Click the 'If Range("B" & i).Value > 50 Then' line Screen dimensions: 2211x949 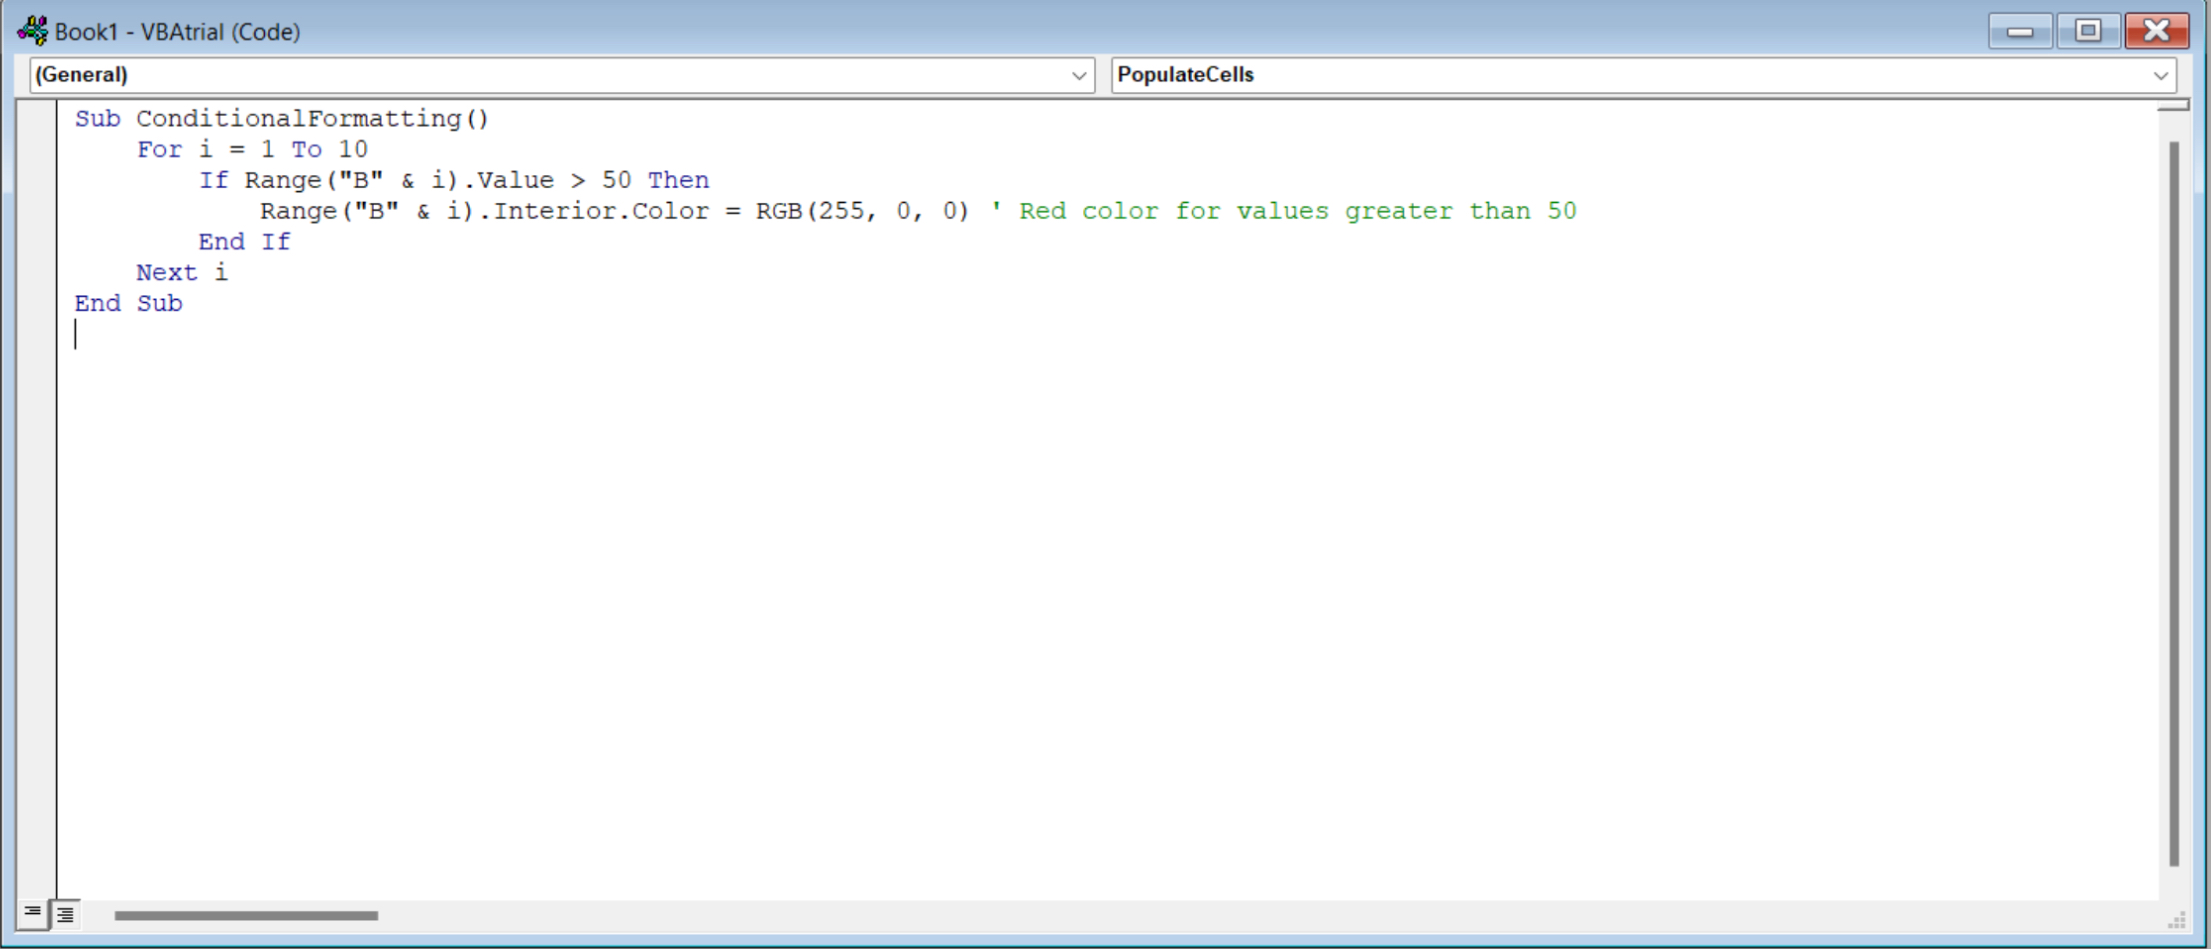click(x=454, y=181)
